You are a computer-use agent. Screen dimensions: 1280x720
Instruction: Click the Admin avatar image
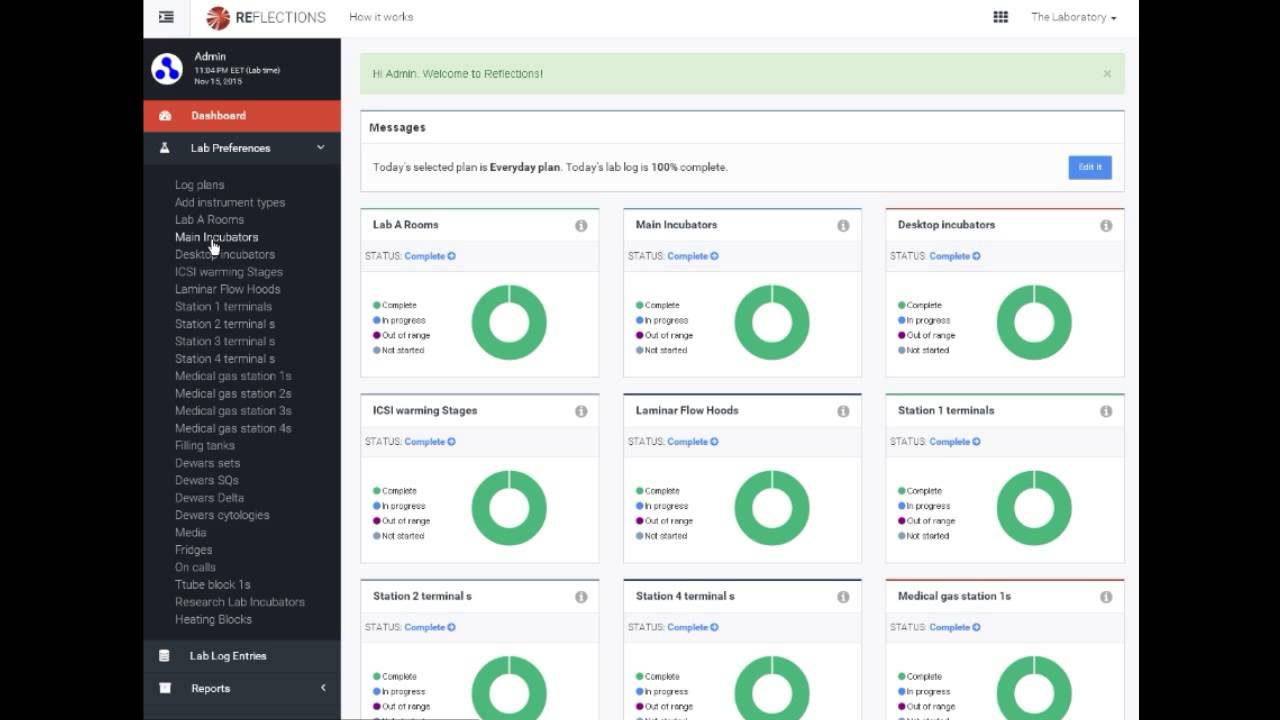[x=167, y=69]
